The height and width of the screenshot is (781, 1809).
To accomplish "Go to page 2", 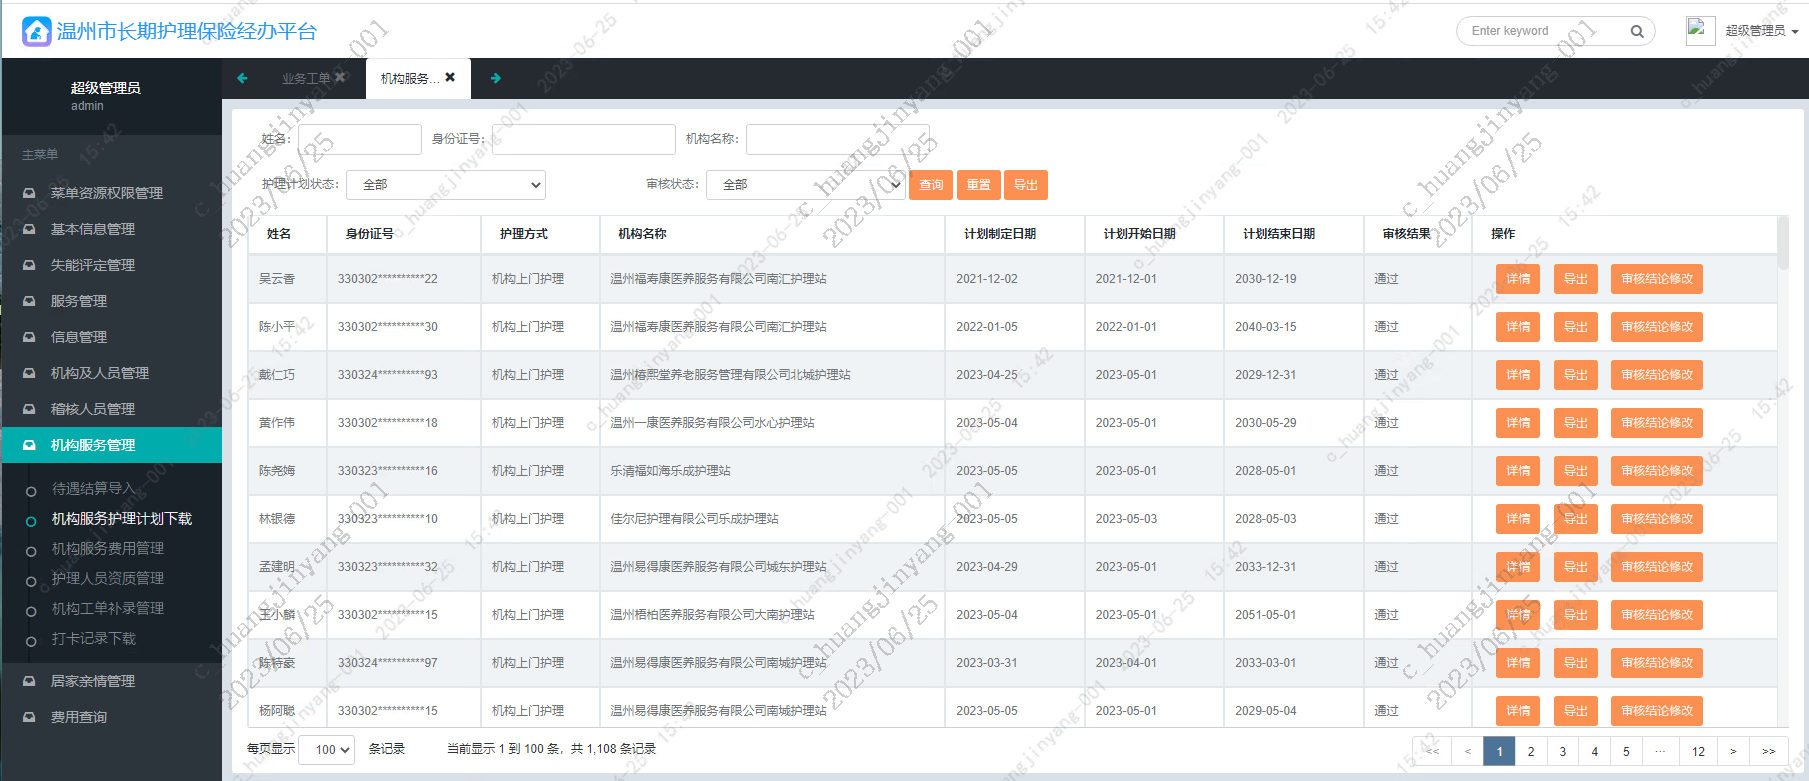I will click(x=1531, y=751).
